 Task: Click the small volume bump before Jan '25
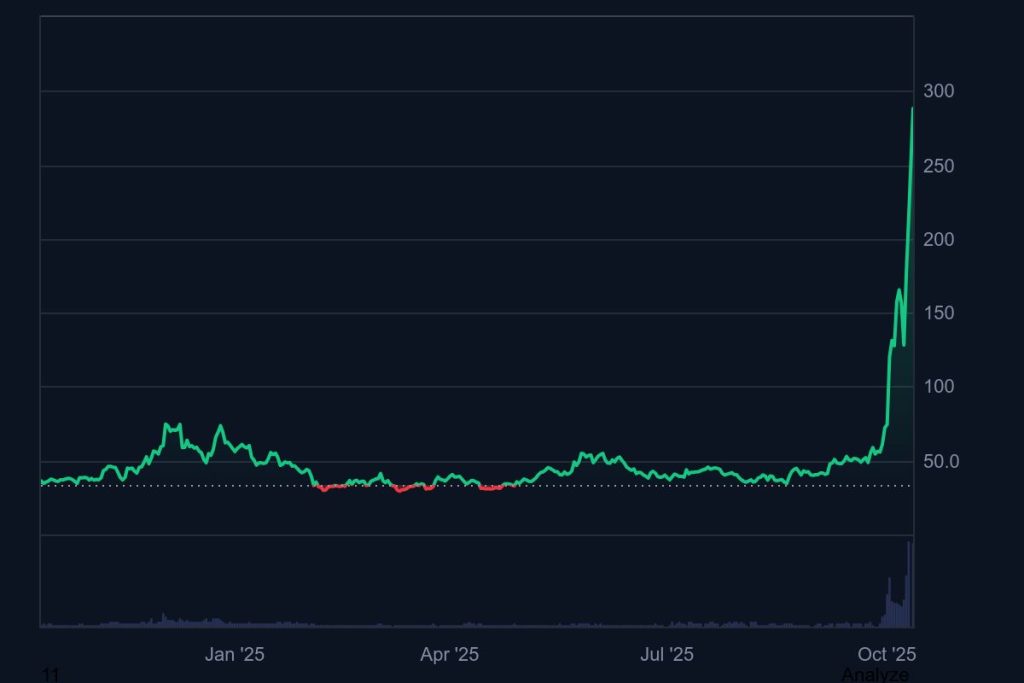163,618
